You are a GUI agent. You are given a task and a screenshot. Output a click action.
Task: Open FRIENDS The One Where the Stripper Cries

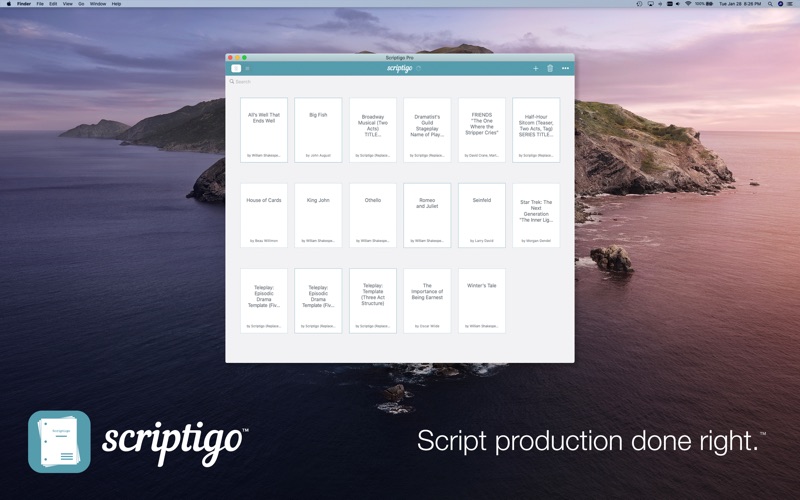[482, 130]
